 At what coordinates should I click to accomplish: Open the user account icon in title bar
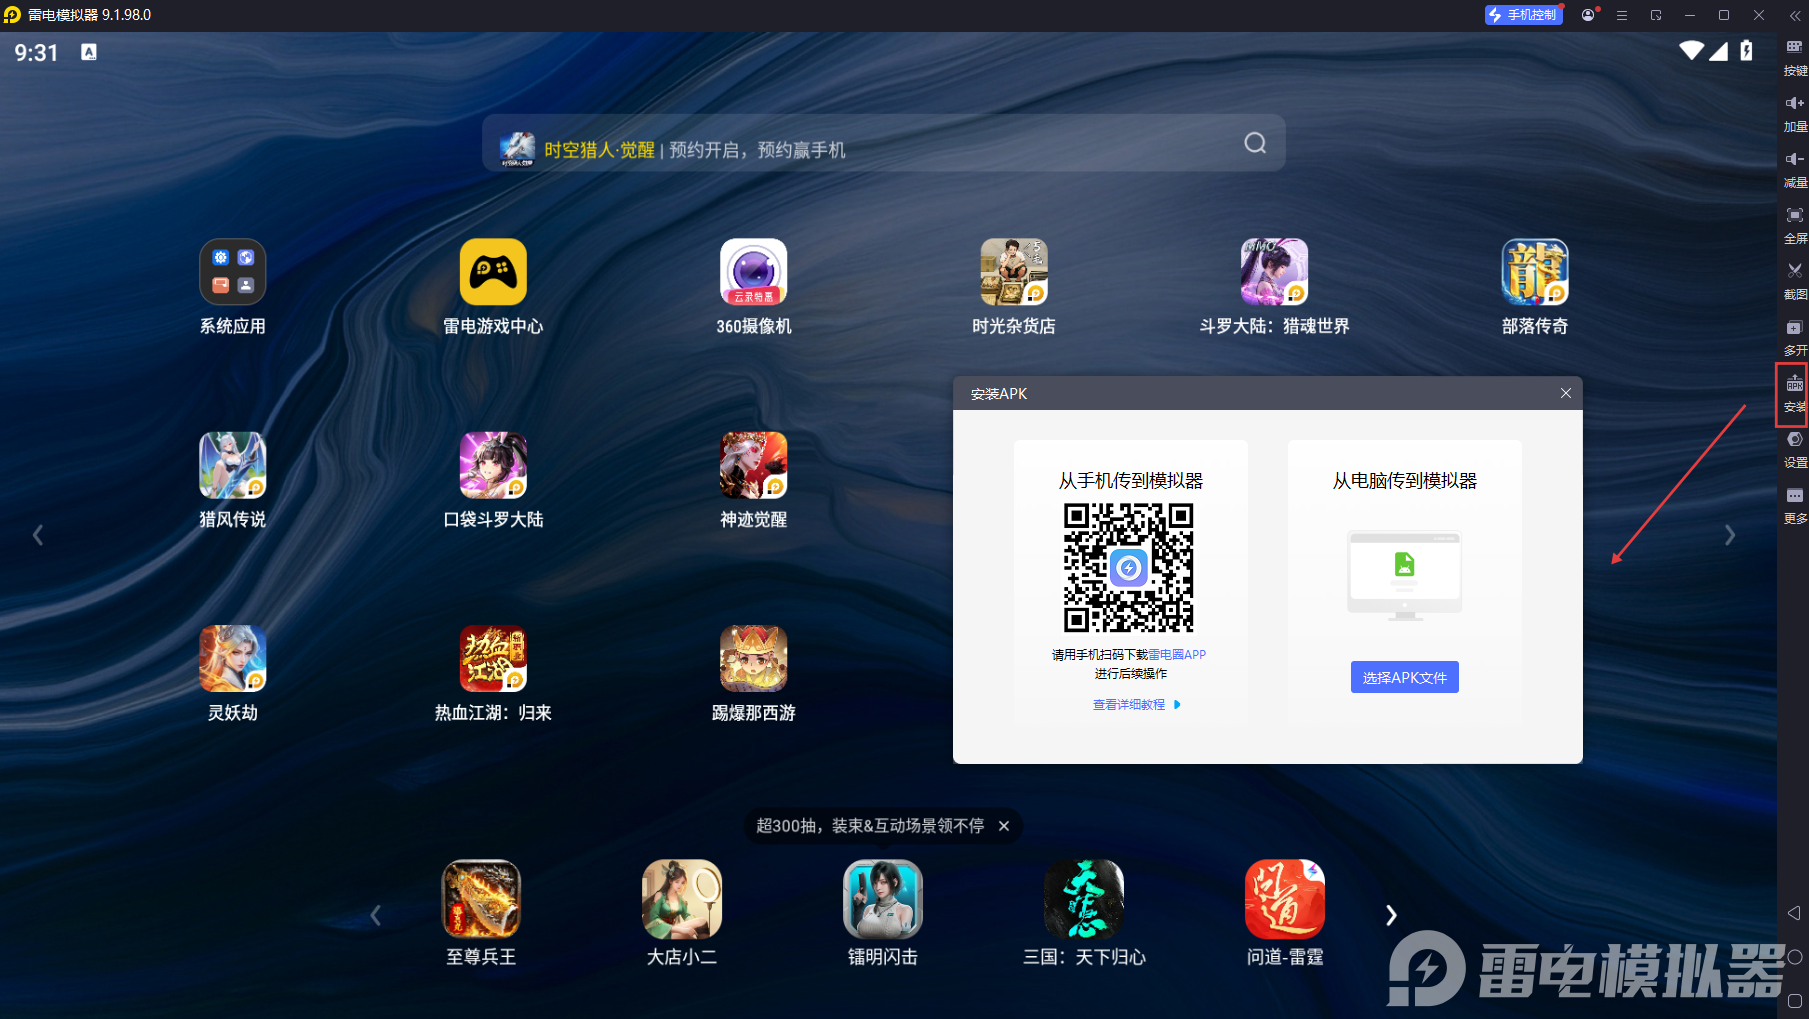click(x=1588, y=15)
